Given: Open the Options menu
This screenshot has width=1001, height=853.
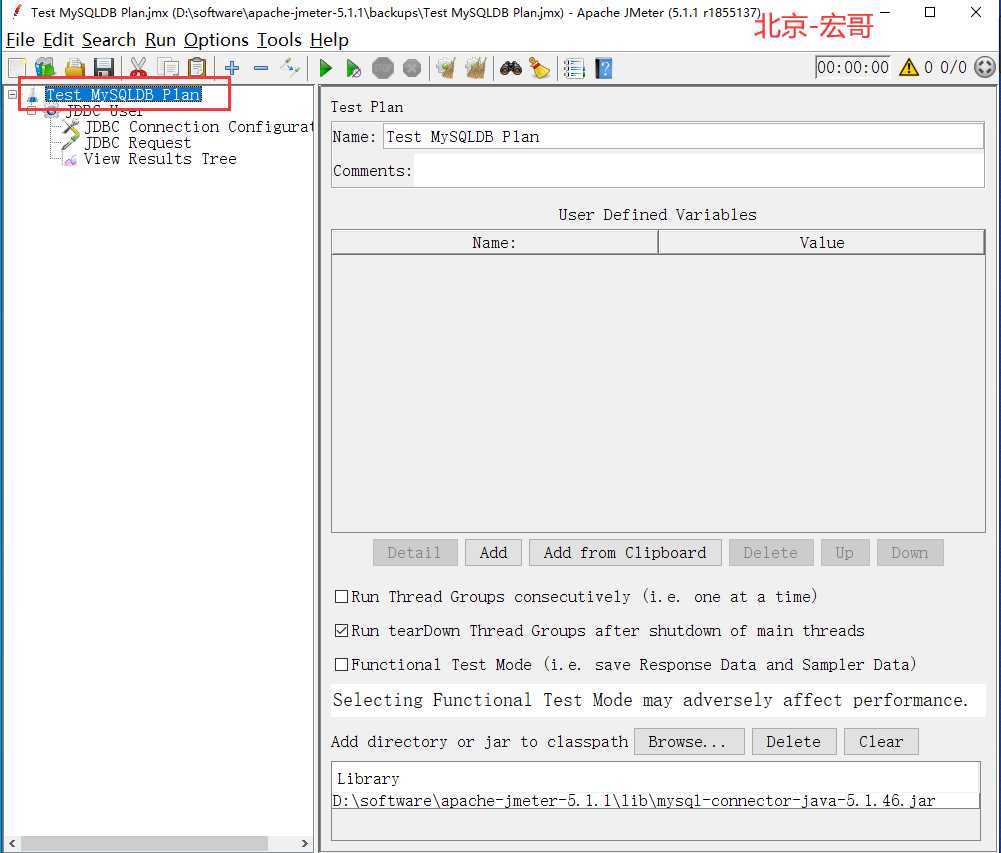Looking at the screenshot, I should point(216,40).
